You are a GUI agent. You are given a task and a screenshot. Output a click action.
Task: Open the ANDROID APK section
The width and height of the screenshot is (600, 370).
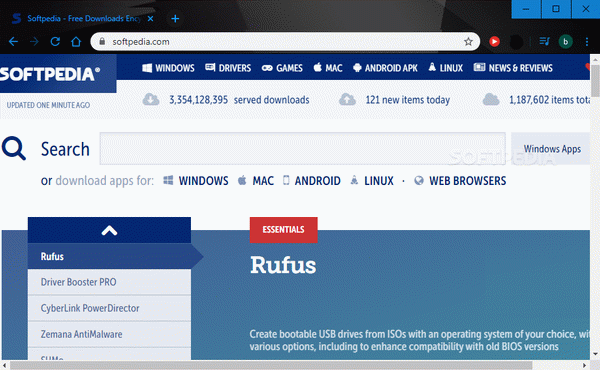point(385,68)
